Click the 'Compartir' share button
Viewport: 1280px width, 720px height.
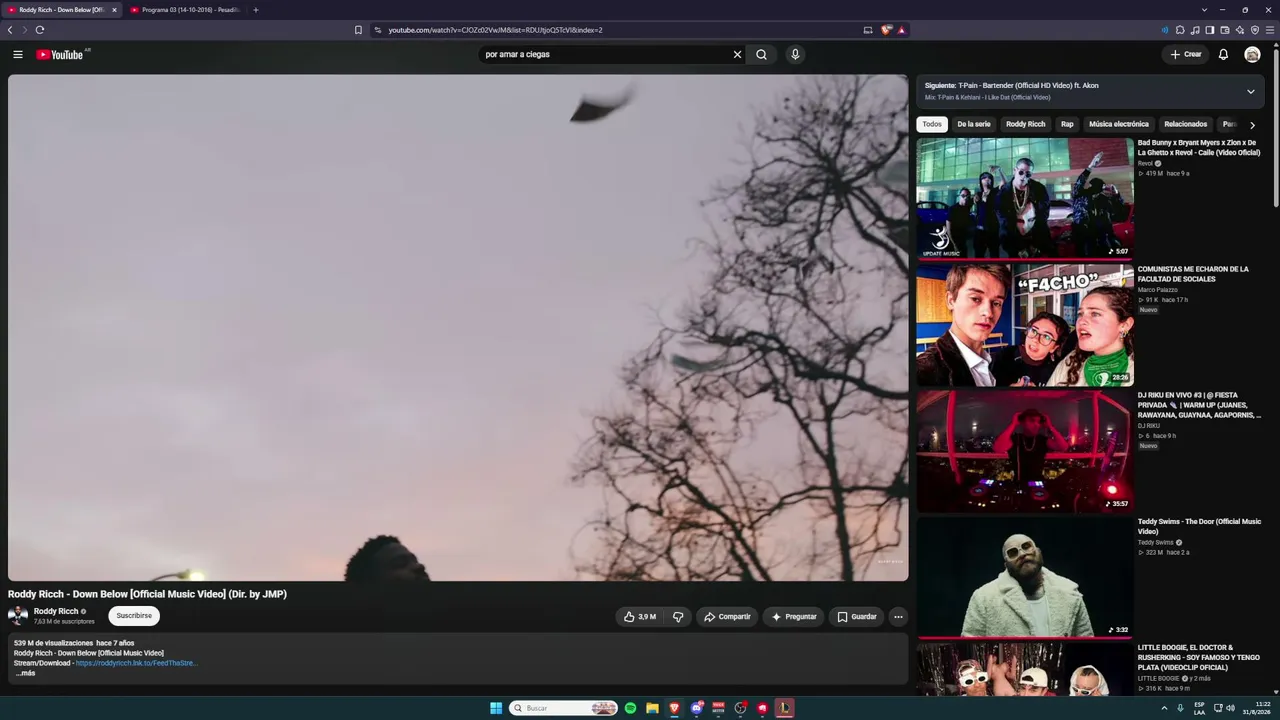tap(727, 617)
